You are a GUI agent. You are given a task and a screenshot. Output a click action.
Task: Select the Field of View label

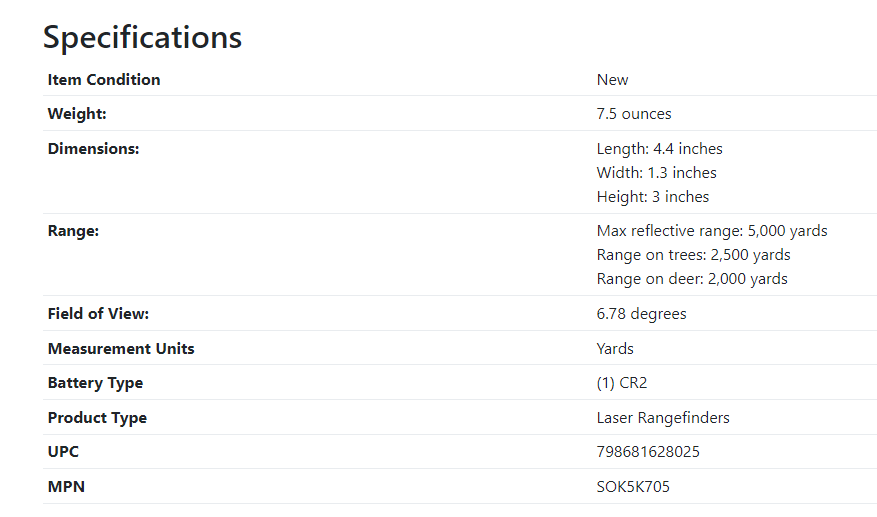[98, 313]
